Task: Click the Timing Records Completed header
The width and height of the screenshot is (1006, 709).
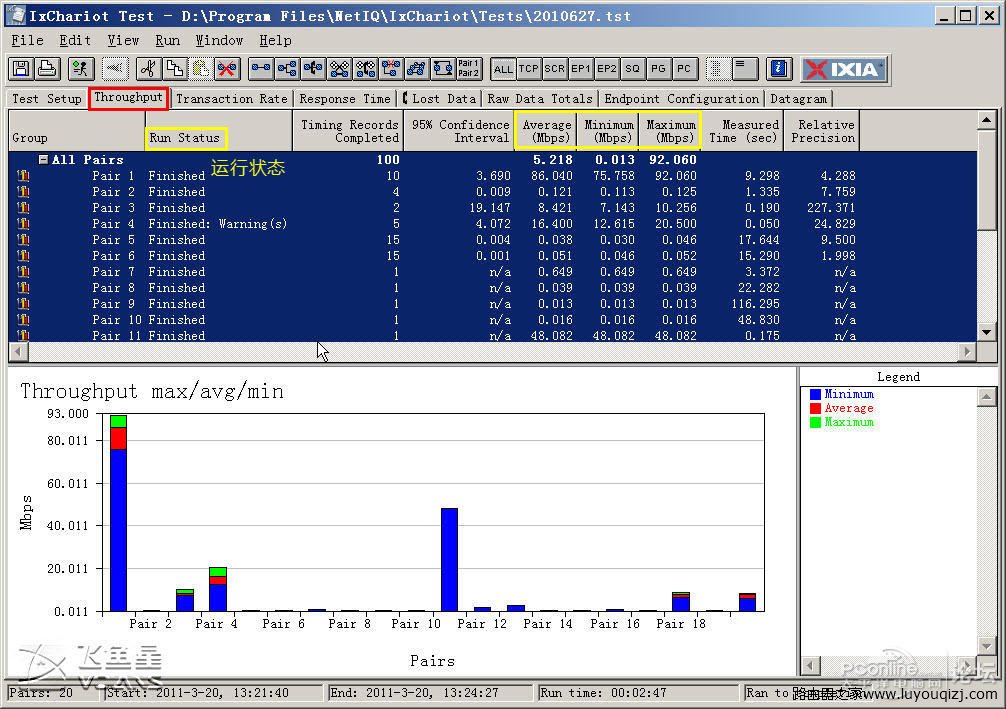Action: 348,131
